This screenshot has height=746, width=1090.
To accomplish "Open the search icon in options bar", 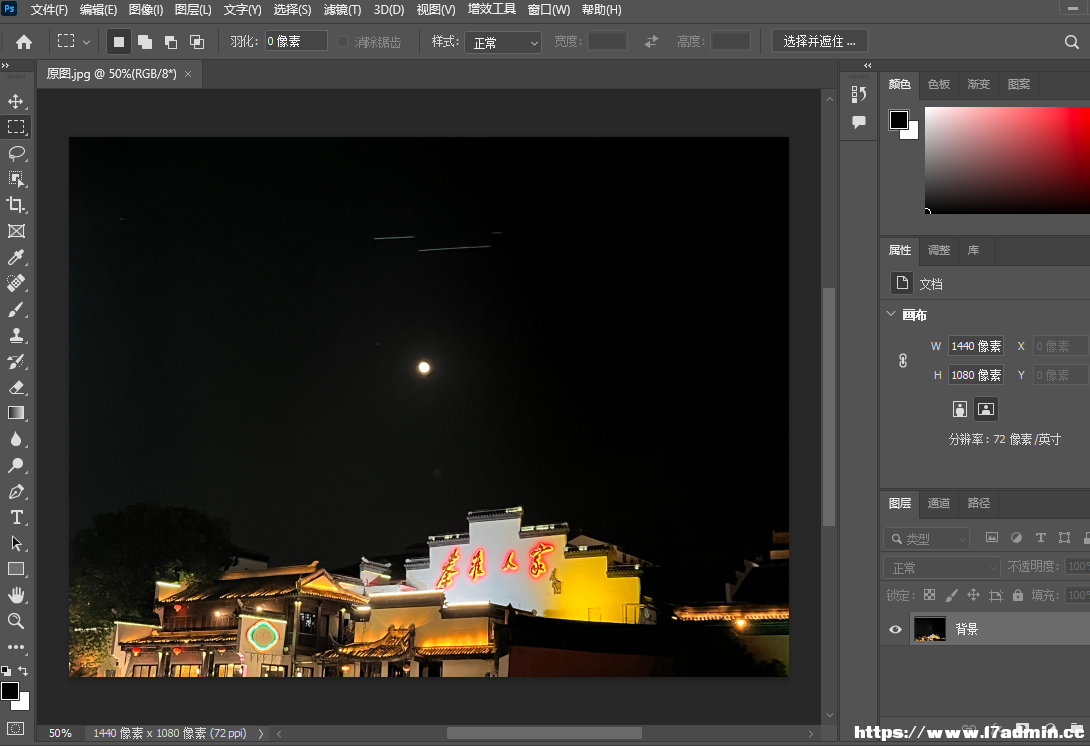I will click(x=1071, y=42).
